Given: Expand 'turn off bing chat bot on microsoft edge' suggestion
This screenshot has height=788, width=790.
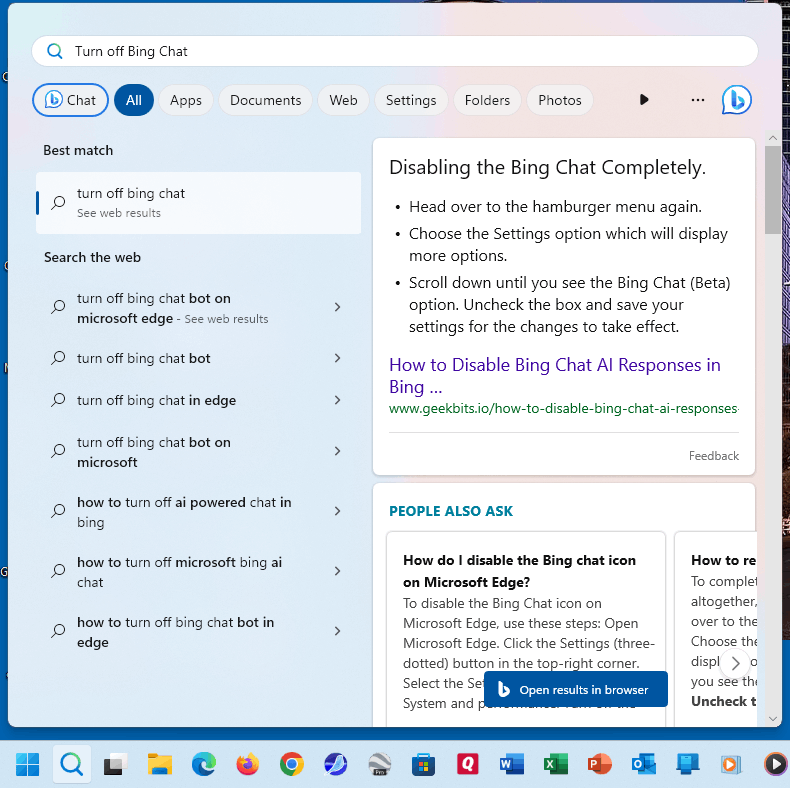Looking at the screenshot, I should tap(338, 307).
